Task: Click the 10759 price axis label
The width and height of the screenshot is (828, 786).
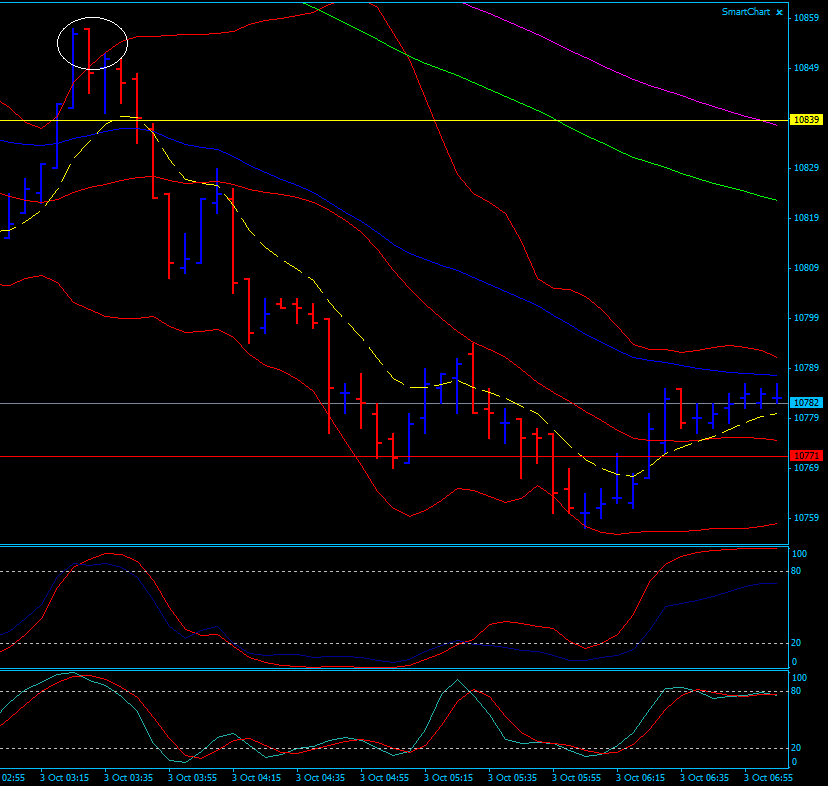Action: pyautogui.click(x=806, y=518)
